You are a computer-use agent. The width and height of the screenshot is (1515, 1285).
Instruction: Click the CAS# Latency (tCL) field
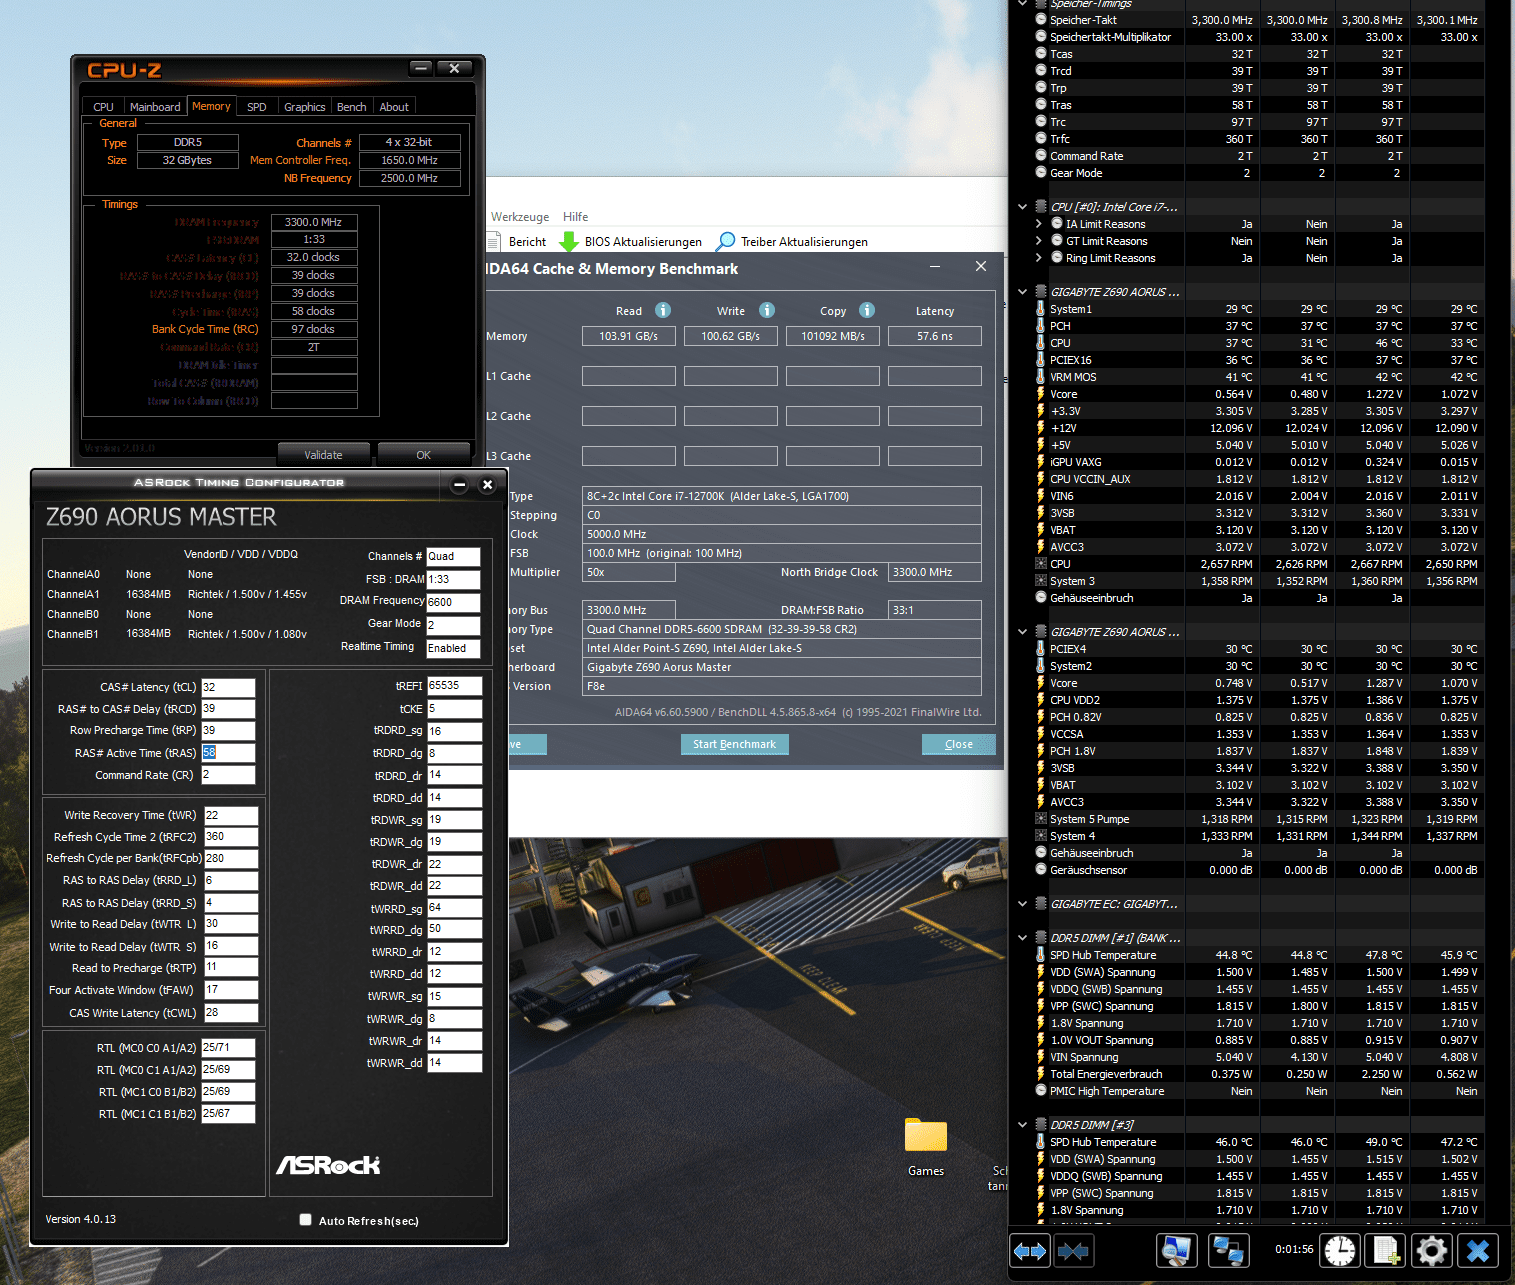228,687
